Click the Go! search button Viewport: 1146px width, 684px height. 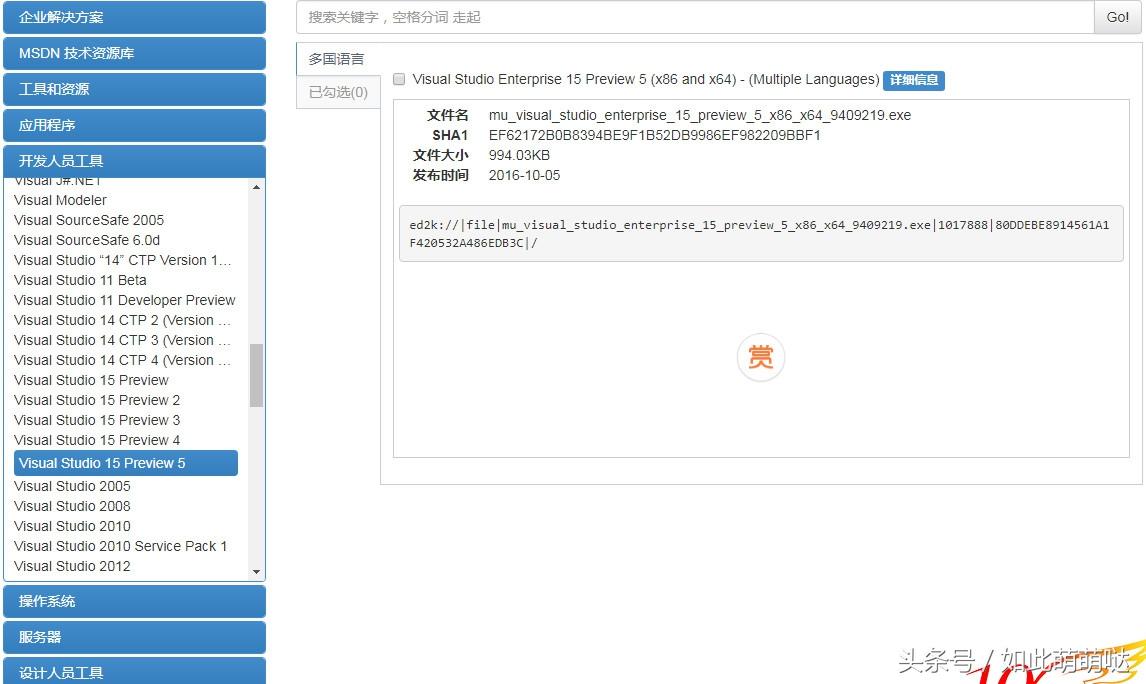pos(1117,17)
